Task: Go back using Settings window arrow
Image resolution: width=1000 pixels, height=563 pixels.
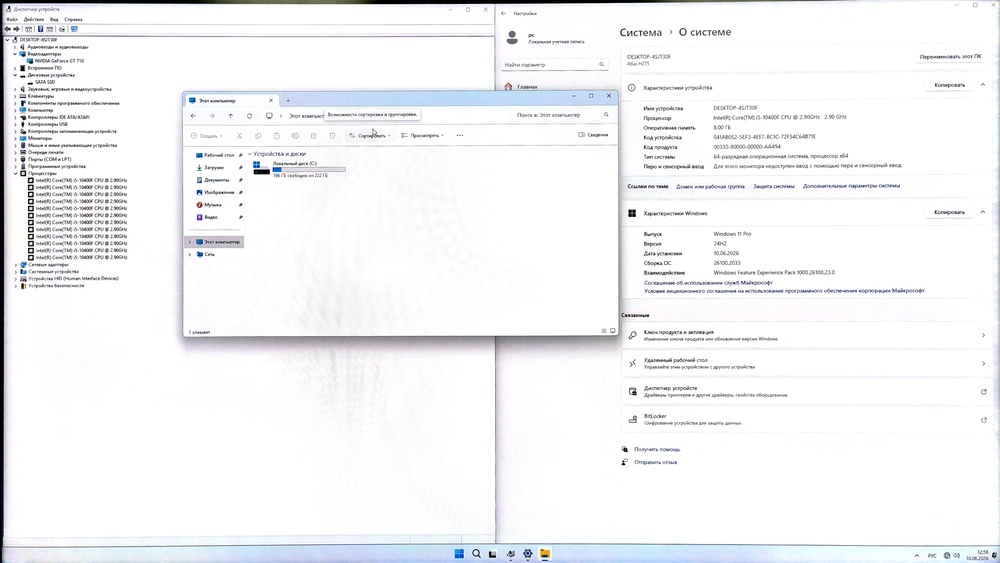Action: point(503,13)
